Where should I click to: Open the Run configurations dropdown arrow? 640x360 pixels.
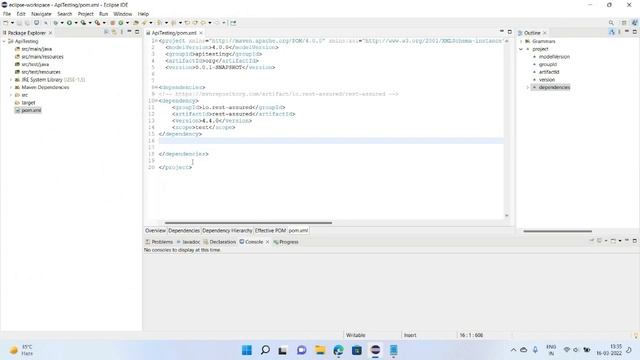coord(76,23)
